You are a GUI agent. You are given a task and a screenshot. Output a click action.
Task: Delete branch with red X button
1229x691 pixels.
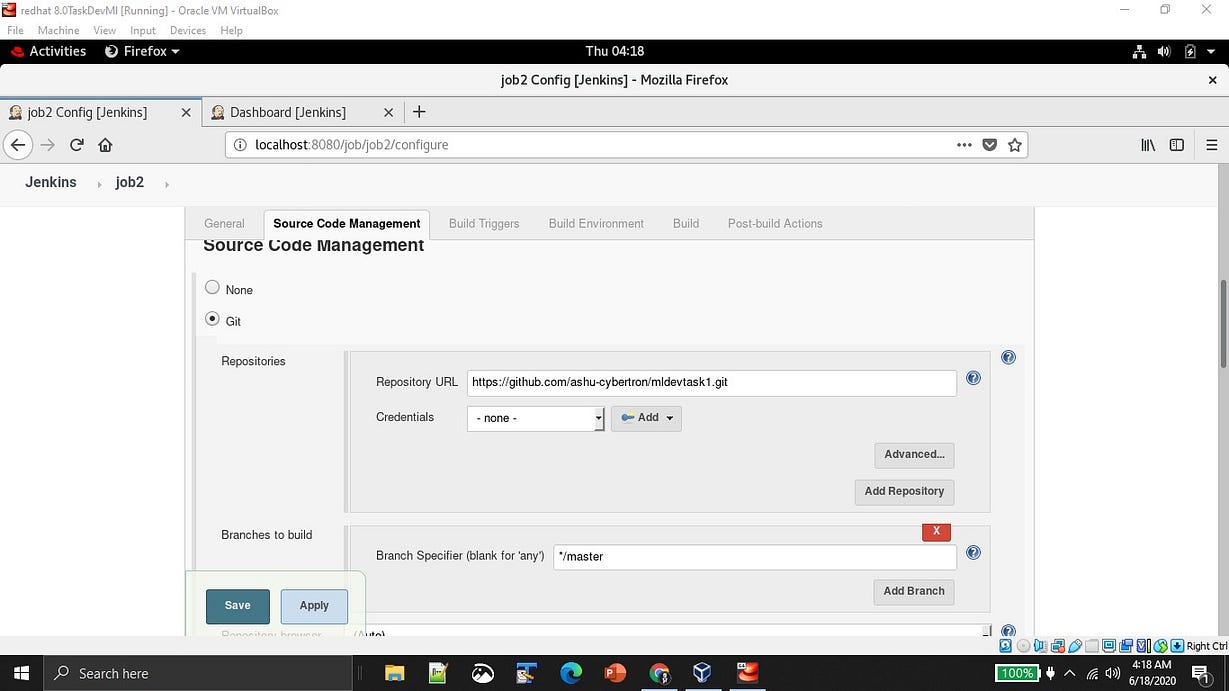(936, 531)
